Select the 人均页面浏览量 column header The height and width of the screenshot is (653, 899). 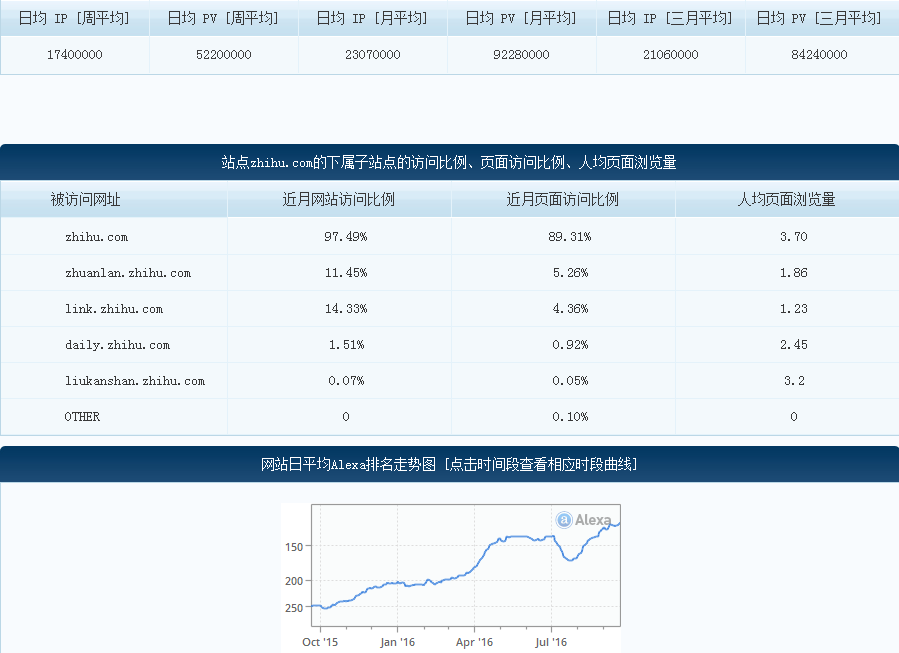coord(787,200)
